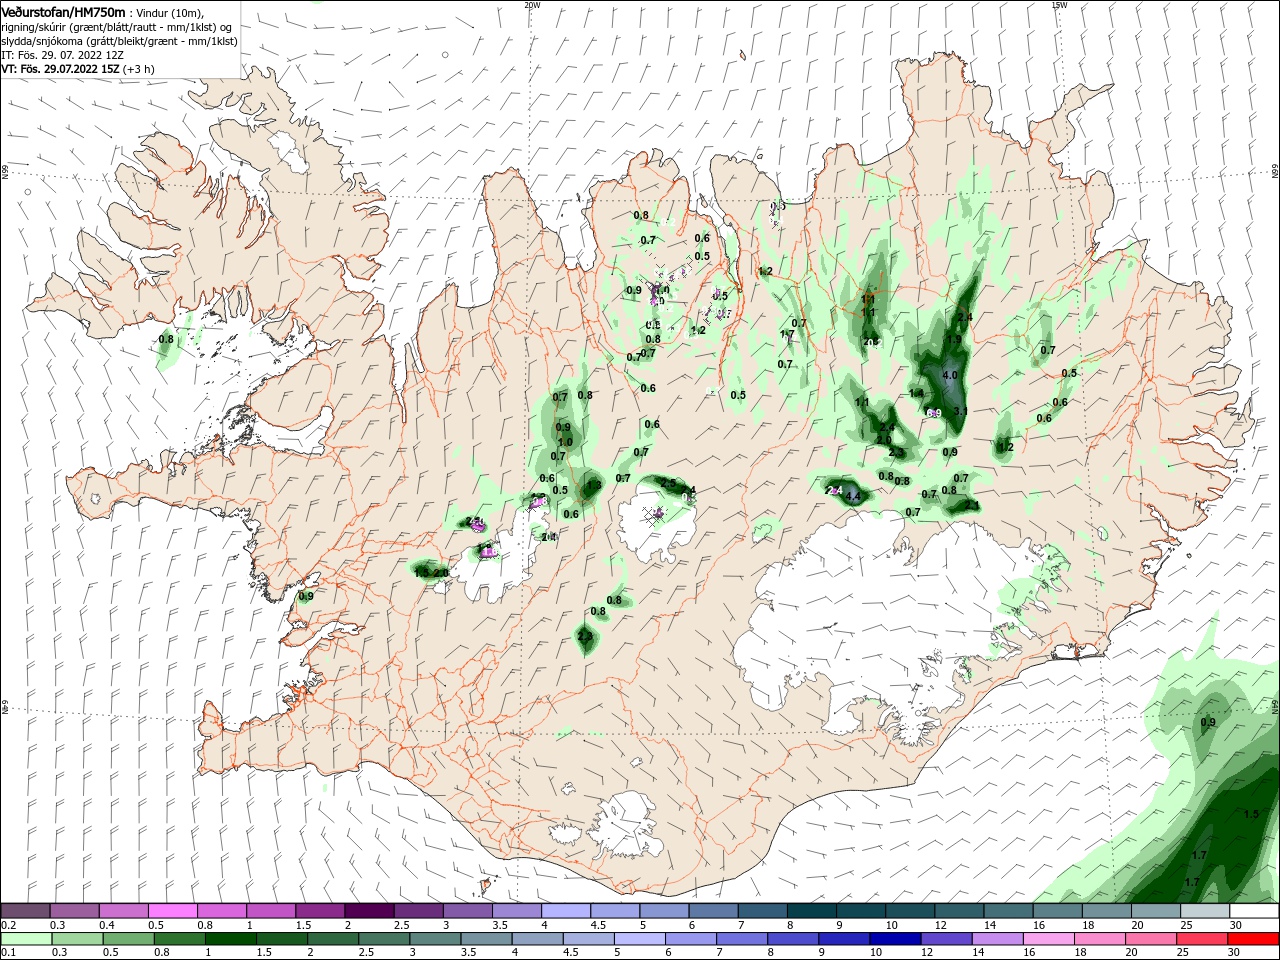Click the valid time line VT: Fös. 29.07.2022 15Z
The image size is (1280, 960).
[61, 69]
